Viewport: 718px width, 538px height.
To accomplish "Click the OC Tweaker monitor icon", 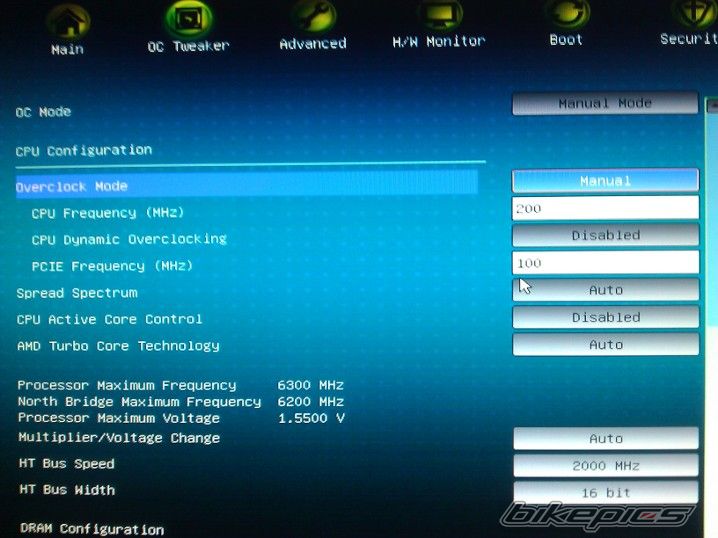I will 188,18.
